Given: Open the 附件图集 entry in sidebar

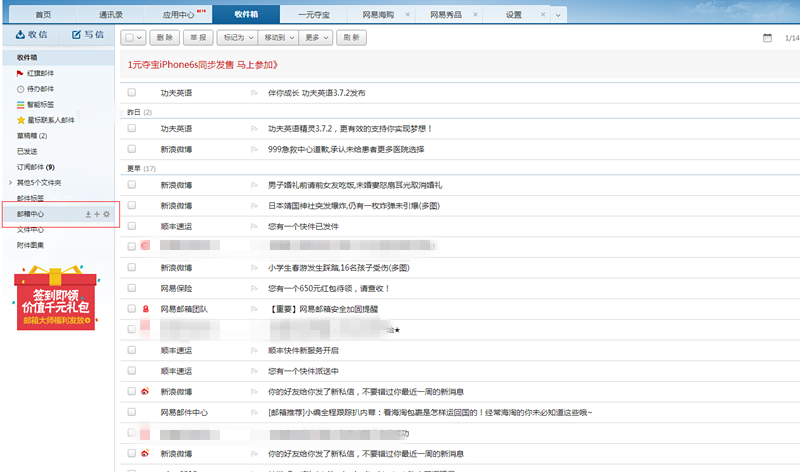Looking at the screenshot, I should (x=30, y=245).
